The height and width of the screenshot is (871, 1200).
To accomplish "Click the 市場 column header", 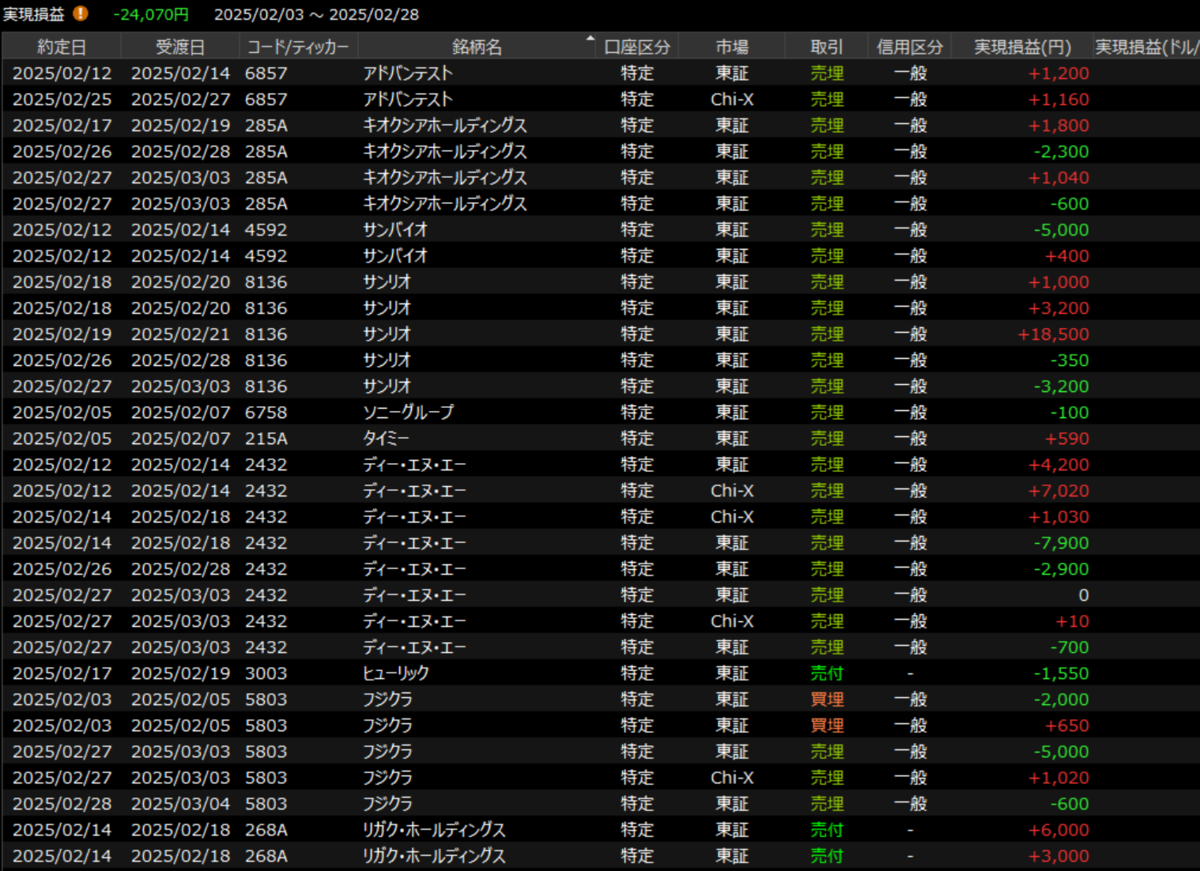I will point(732,47).
